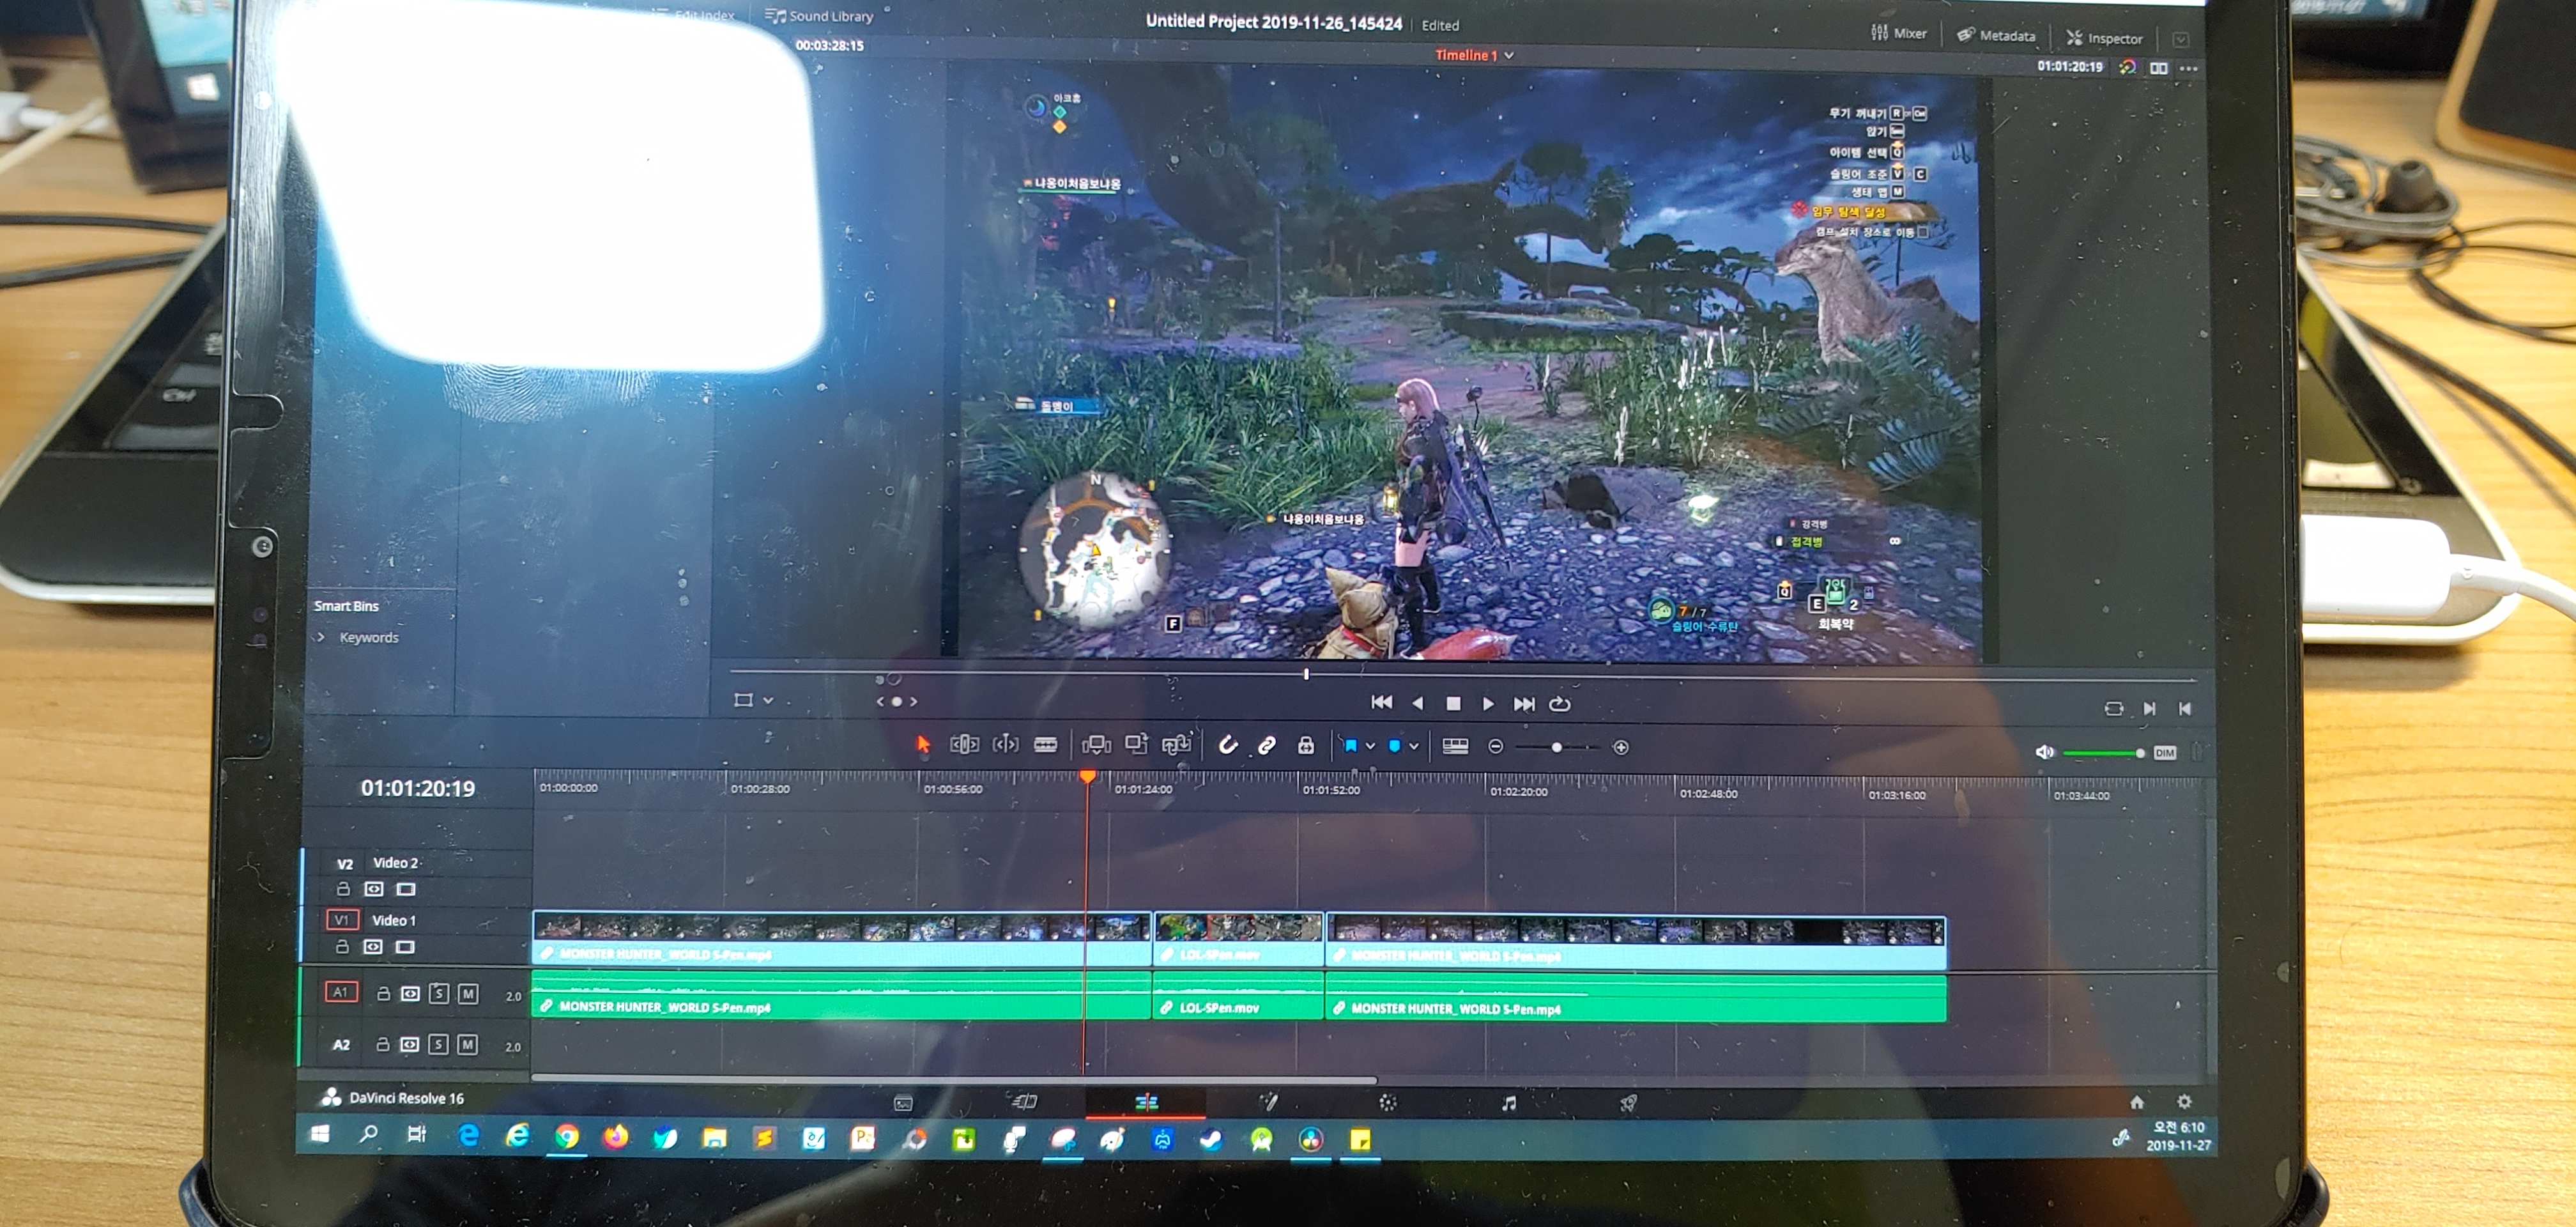Expand the Keywords smart bin
The height and width of the screenshot is (1227, 2576).
pos(321,637)
